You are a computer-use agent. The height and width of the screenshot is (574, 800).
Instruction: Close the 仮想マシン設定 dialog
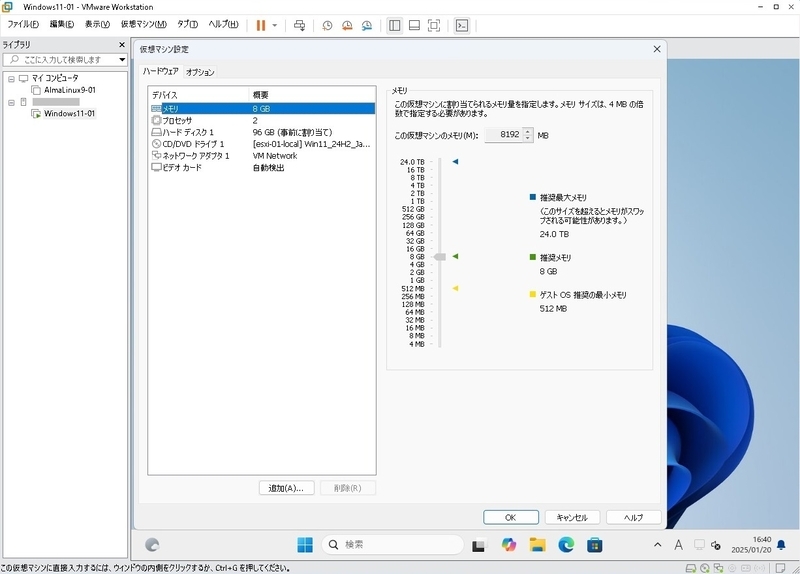[657, 49]
